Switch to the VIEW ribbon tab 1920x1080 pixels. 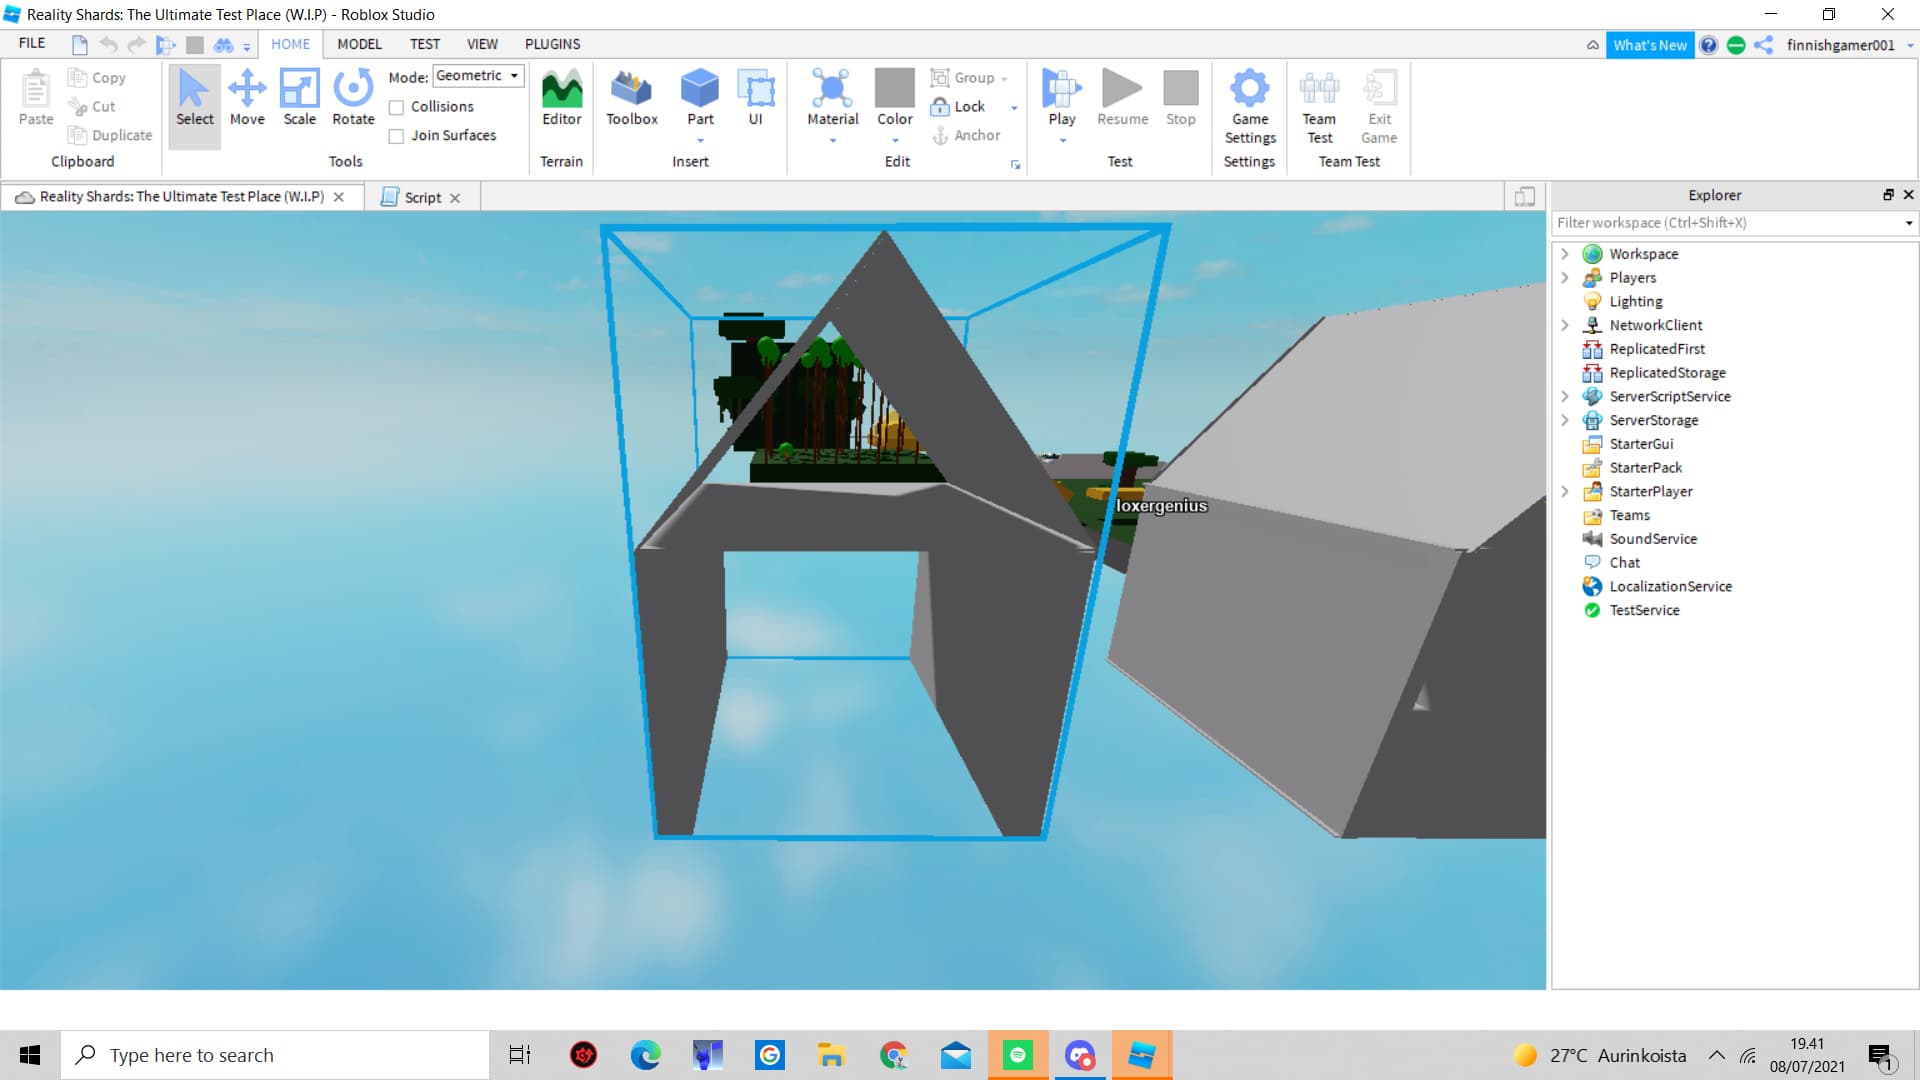482,44
